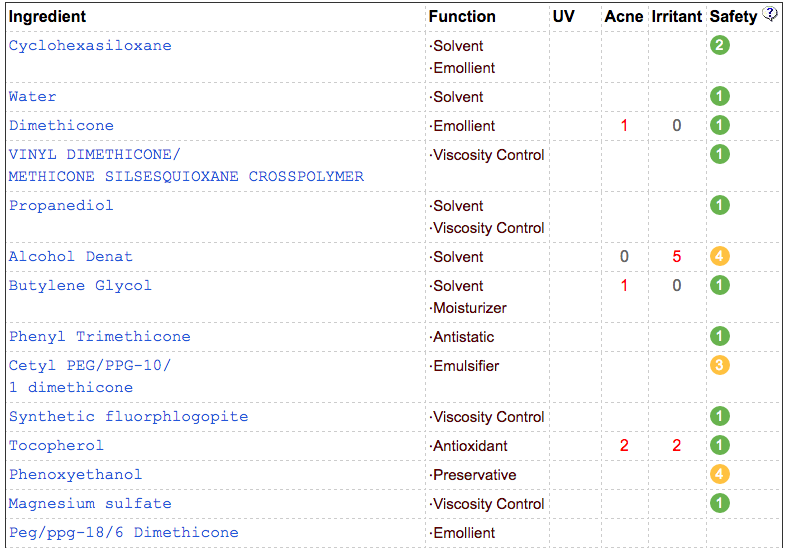
Task: Click Alcohol Denat's orange safety rating 4 badge
Action: click(x=720, y=256)
